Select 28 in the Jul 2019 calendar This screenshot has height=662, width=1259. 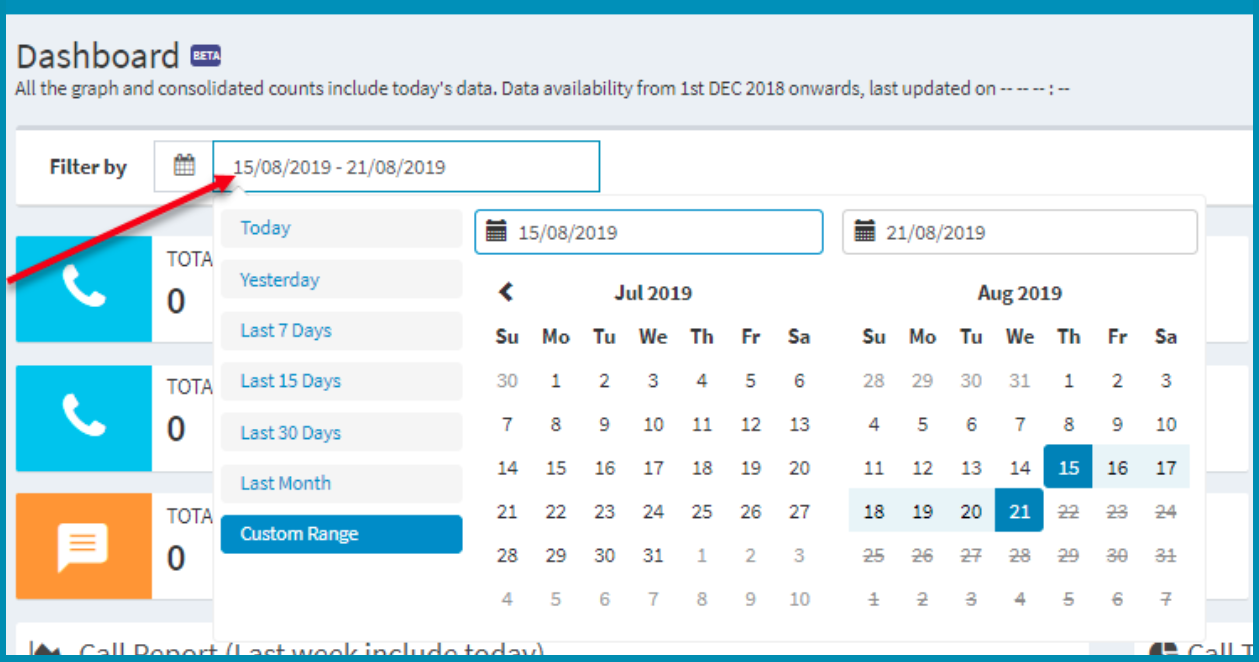pyautogui.click(x=507, y=555)
